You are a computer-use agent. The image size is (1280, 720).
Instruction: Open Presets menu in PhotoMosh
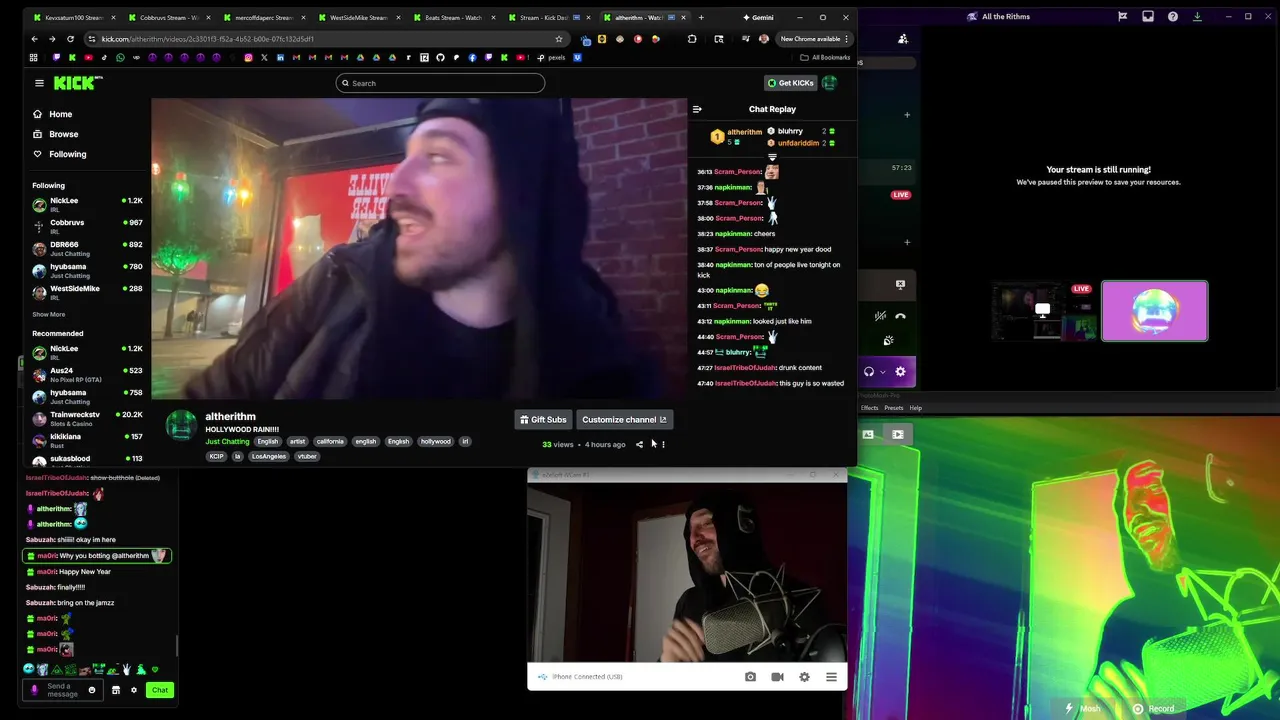pyautogui.click(x=893, y=408)
